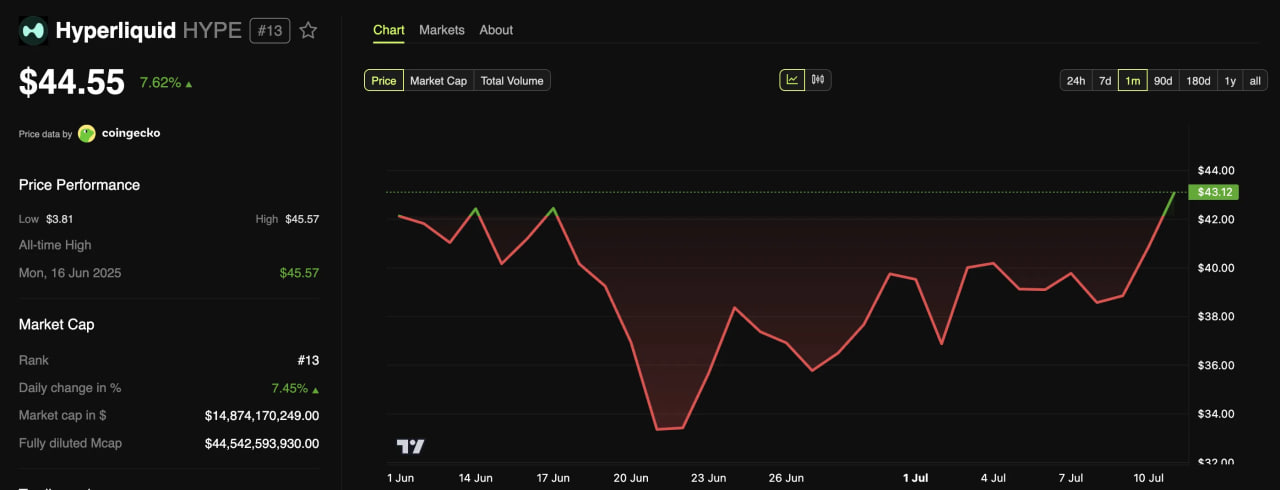Image resolution: width=1280 pixels, height=490 pixels.
Task: Select the Market Cap chart toggle
Action: [438, 81]
